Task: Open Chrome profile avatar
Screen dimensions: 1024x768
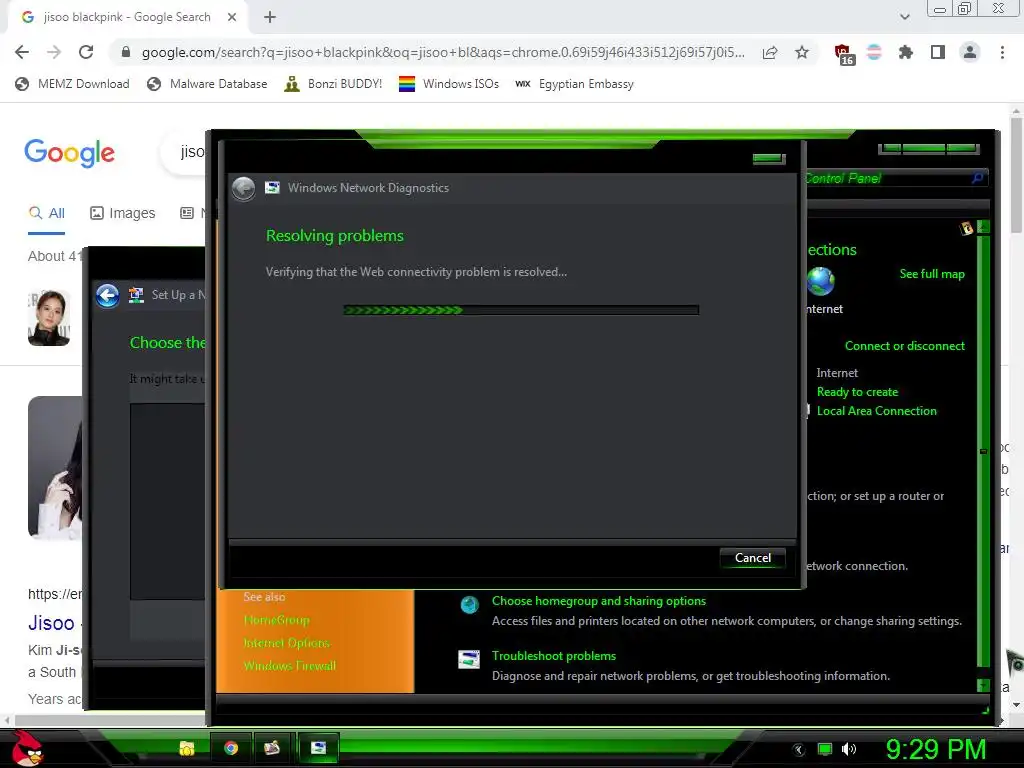Action: click(x=970, y=52)
